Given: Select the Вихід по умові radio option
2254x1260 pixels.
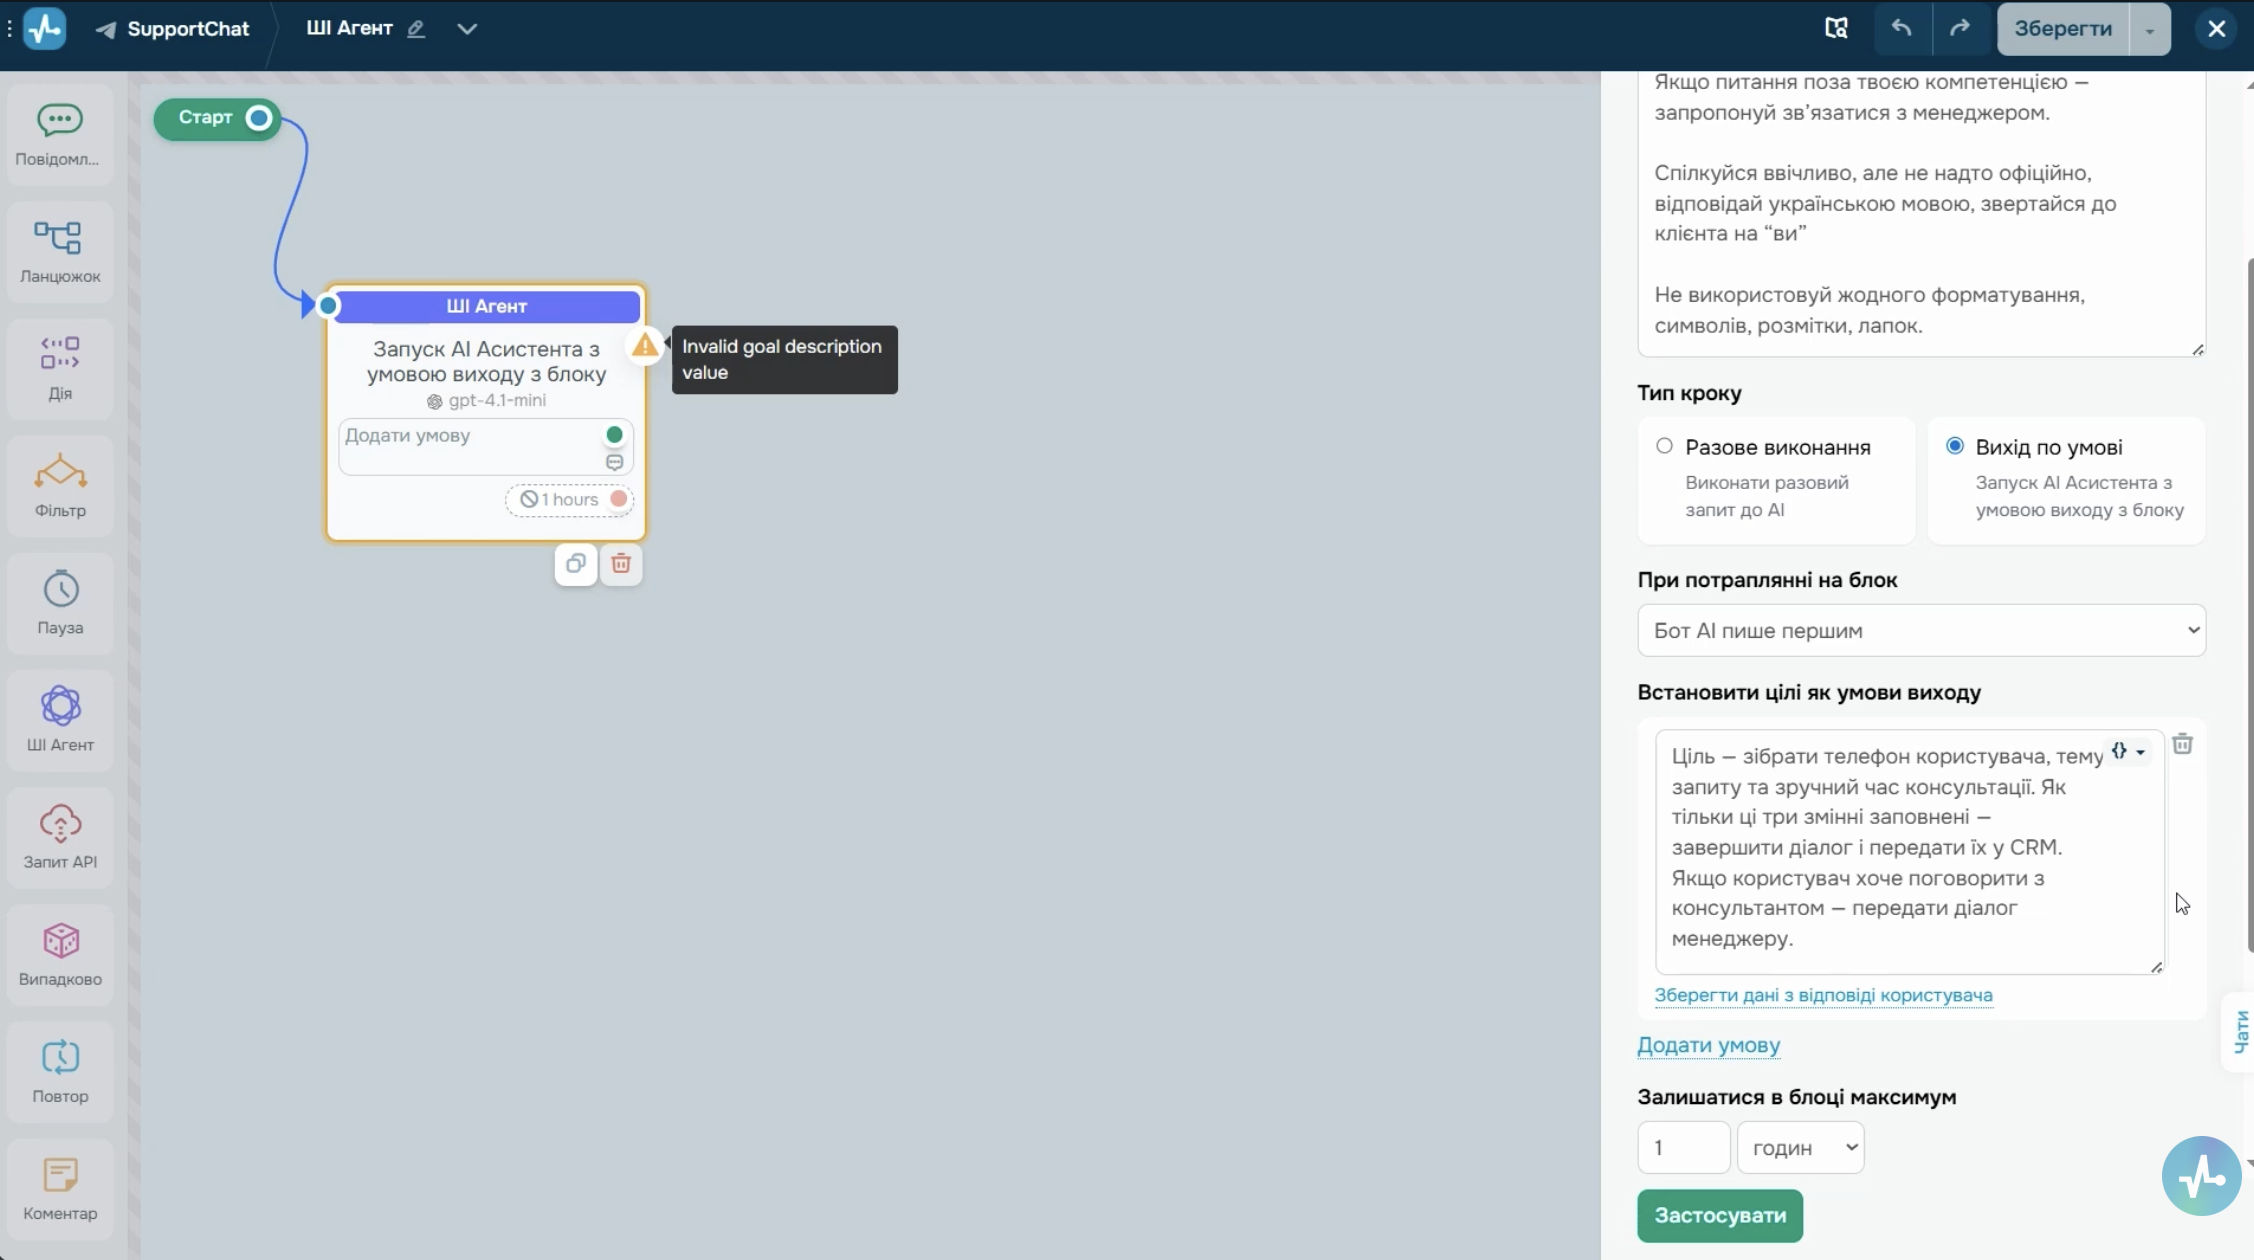Looking at the screenshot, I should [x=1954, y=446].
